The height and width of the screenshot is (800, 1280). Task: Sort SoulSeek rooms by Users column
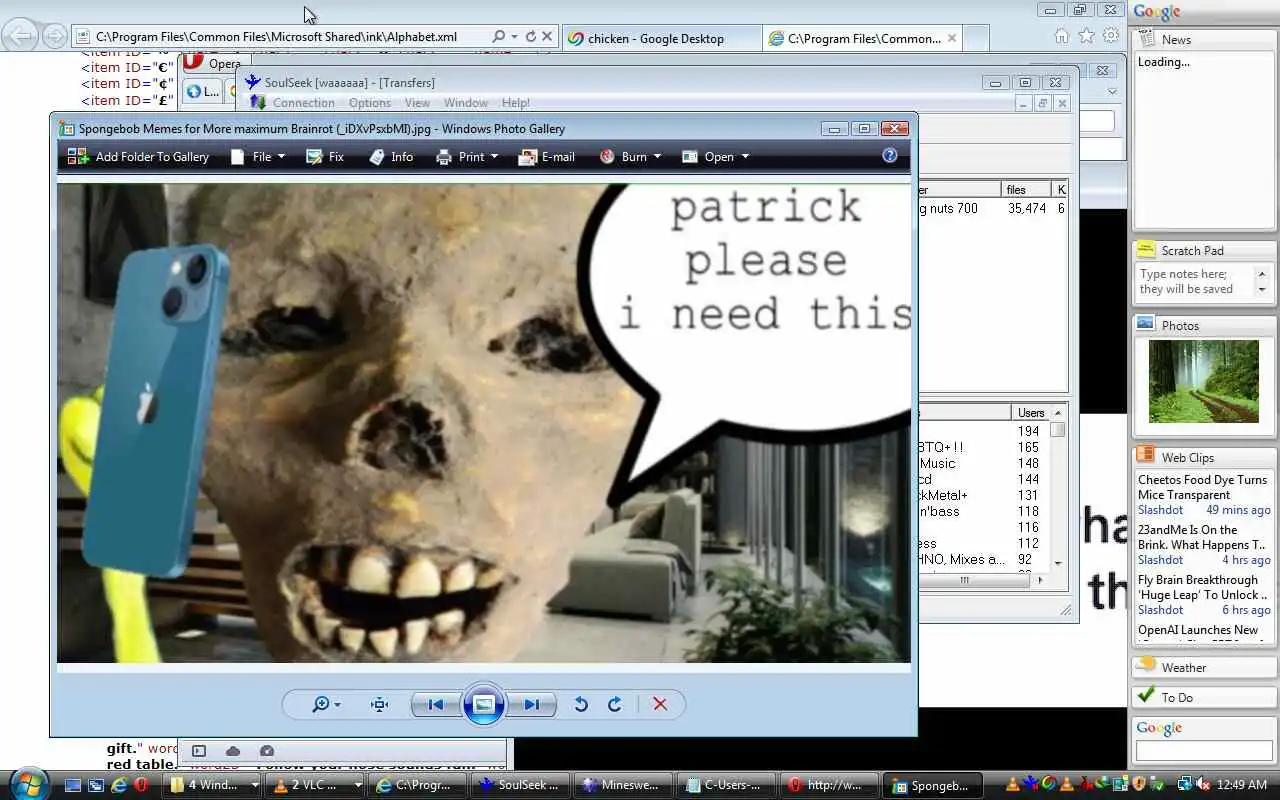(1030, 413)
